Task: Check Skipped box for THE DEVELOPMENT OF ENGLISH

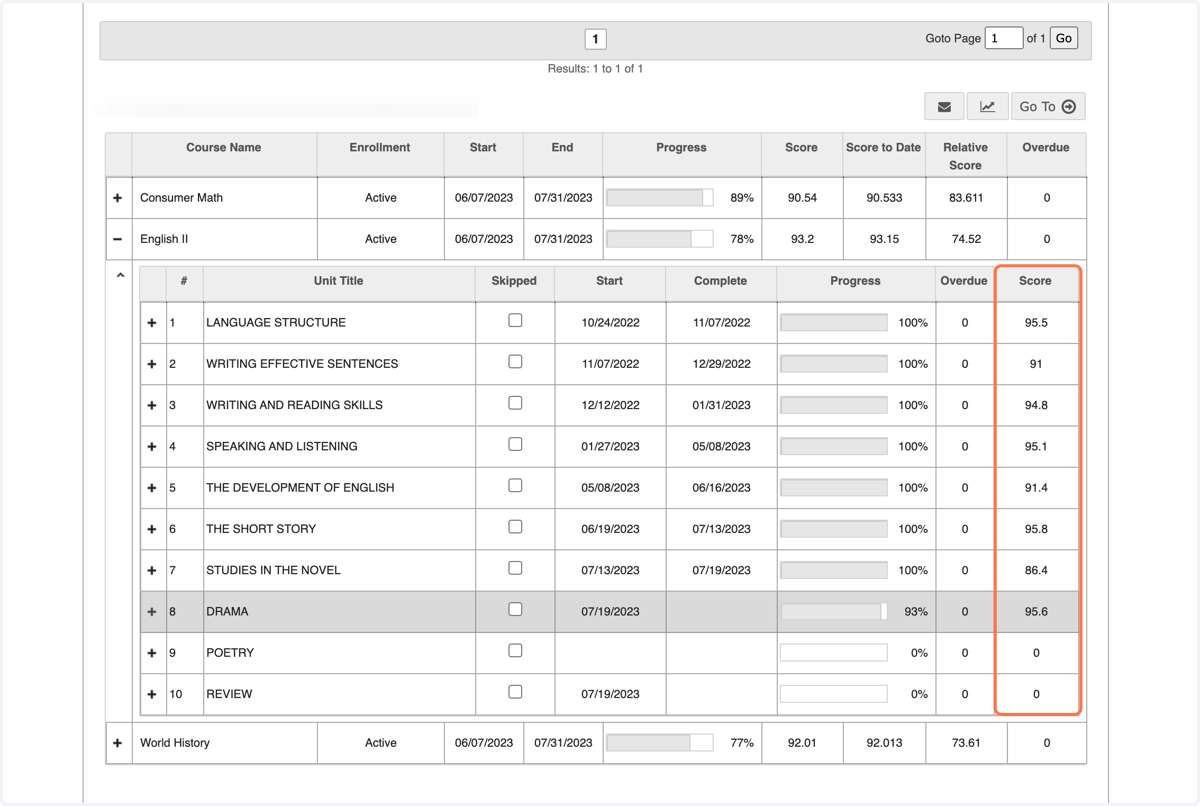Action: coord(515,485)
